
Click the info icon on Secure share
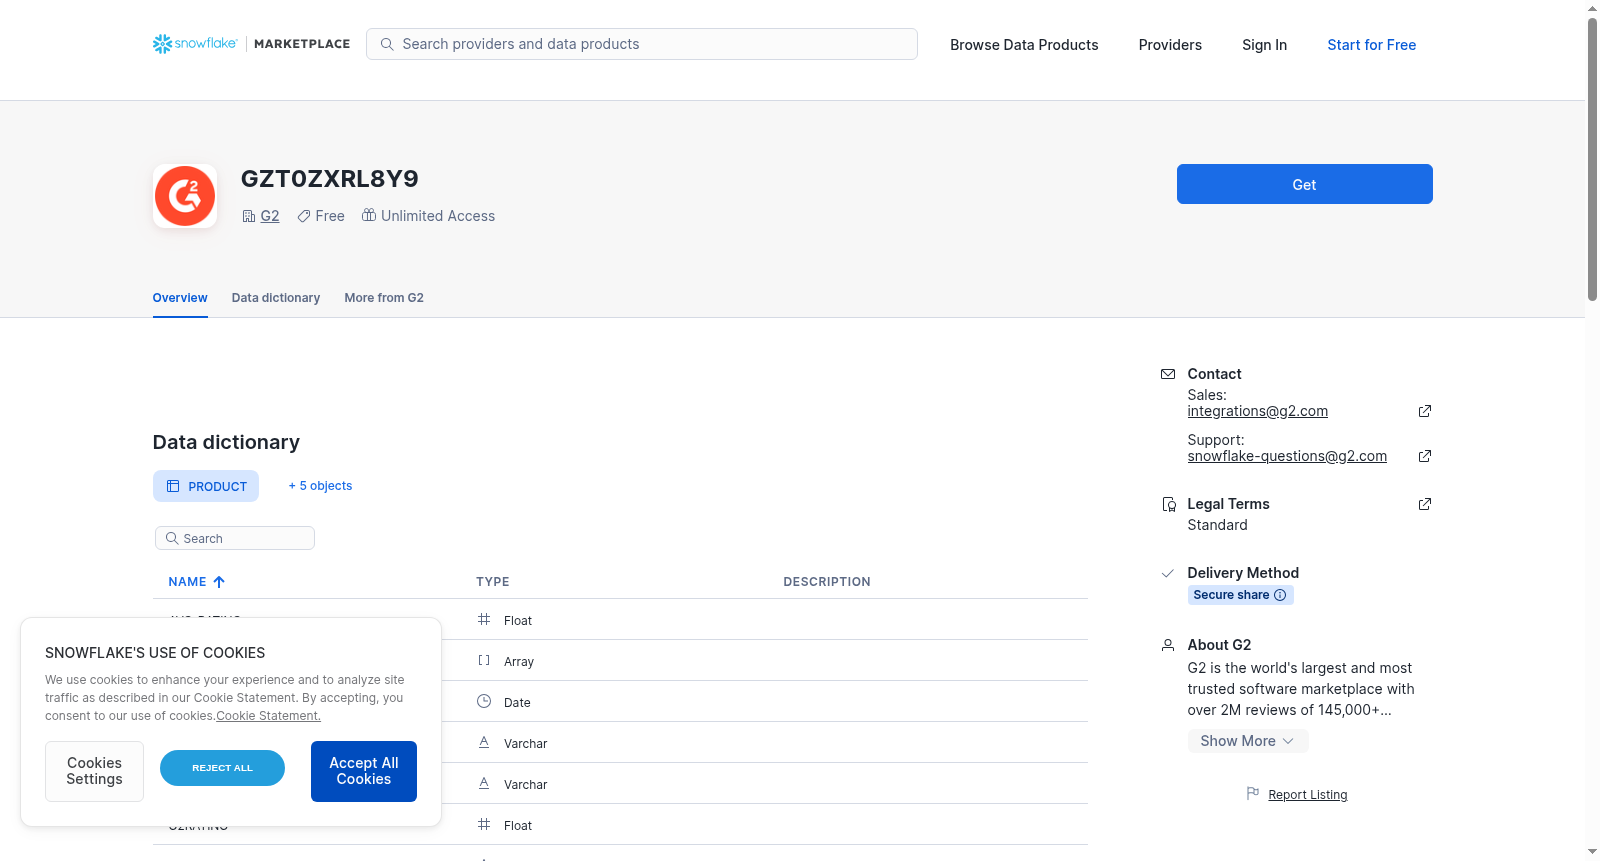click(1280, 595)
